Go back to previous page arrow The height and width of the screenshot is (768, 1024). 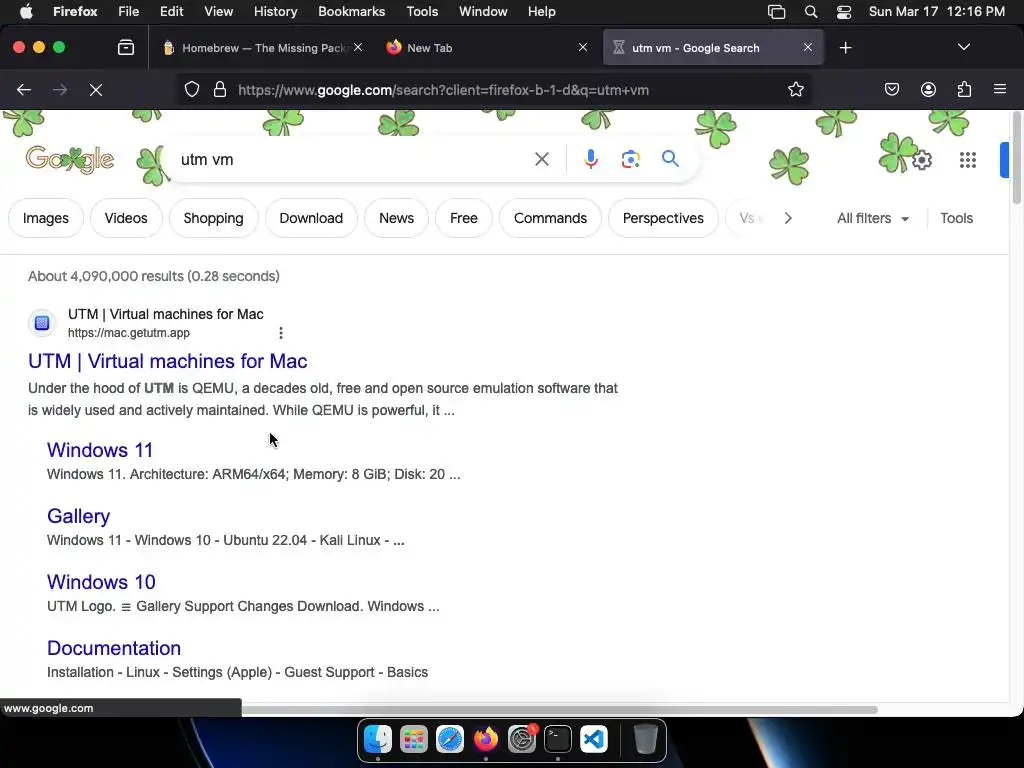tap(24, 89)
